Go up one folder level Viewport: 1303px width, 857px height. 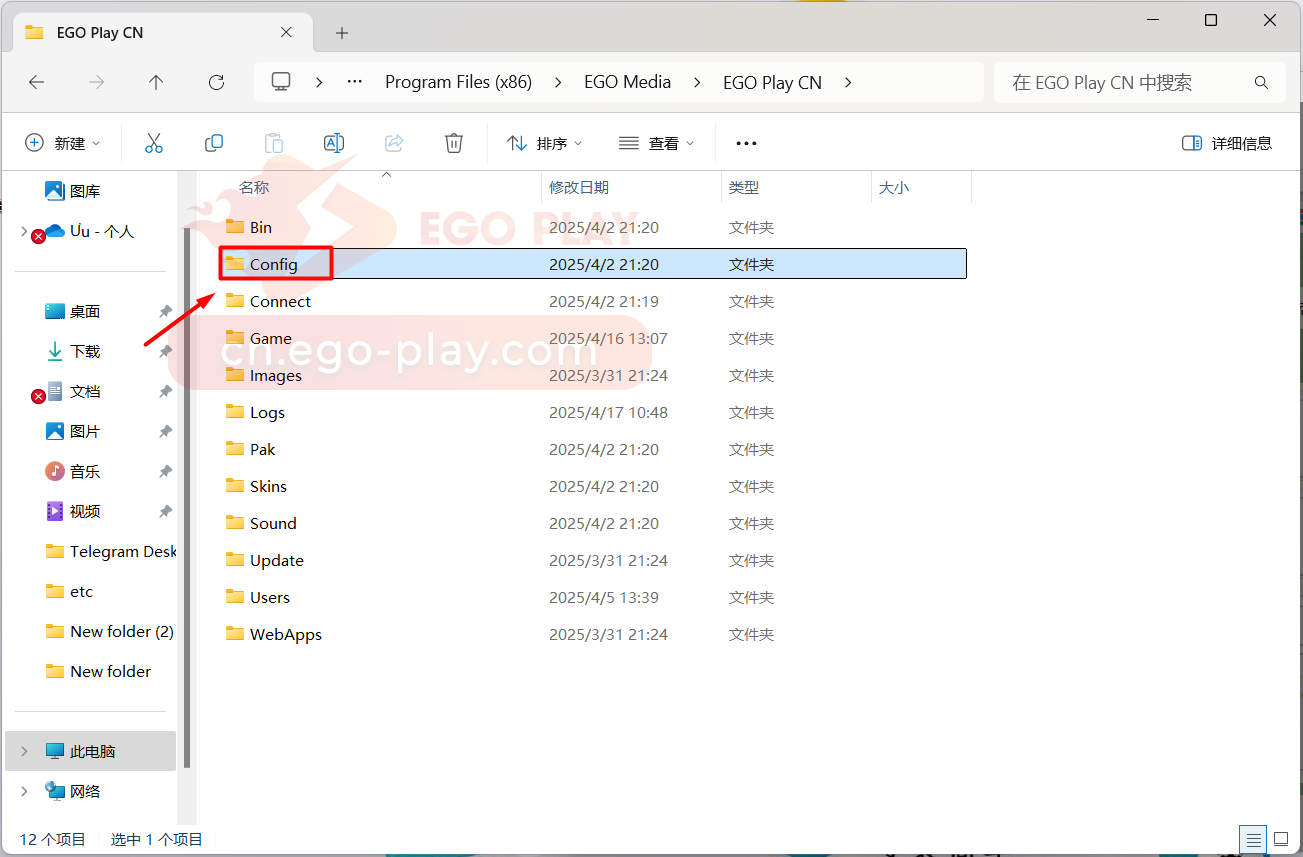coord(156,83)
